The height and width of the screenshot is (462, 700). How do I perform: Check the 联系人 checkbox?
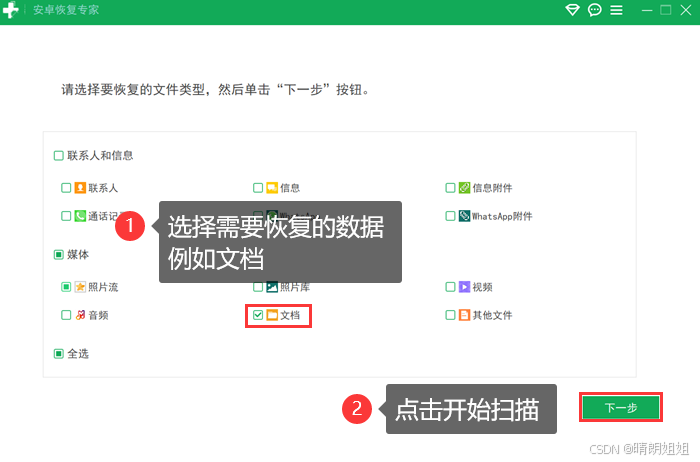tap(66, 188)
